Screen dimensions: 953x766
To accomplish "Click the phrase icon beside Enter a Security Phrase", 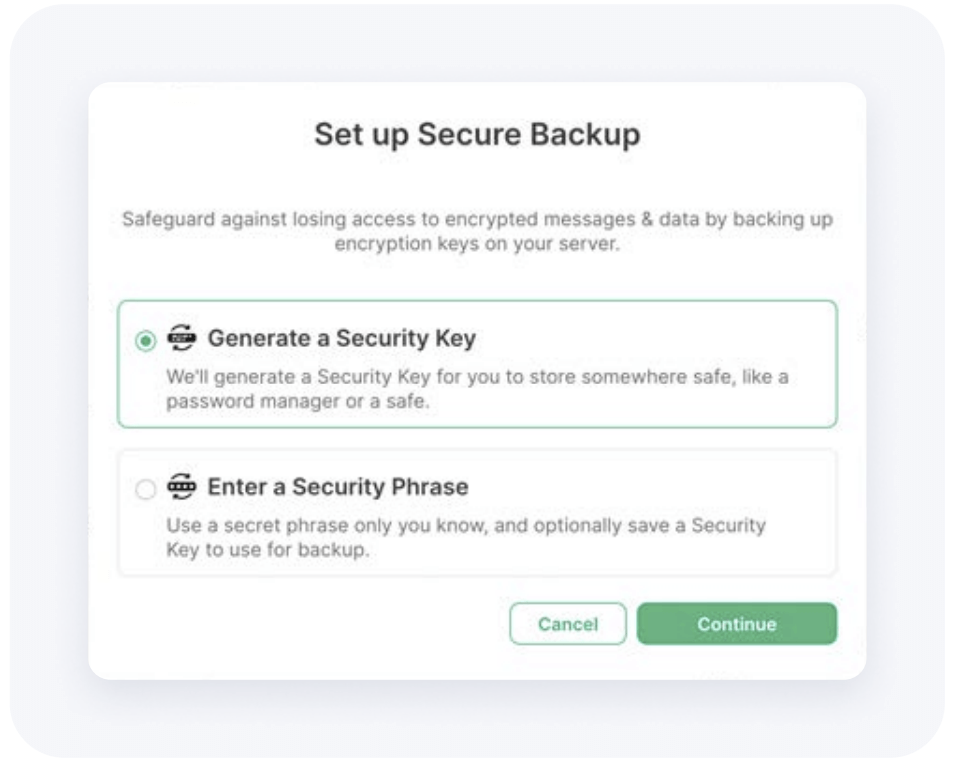I will coord(182,486).
